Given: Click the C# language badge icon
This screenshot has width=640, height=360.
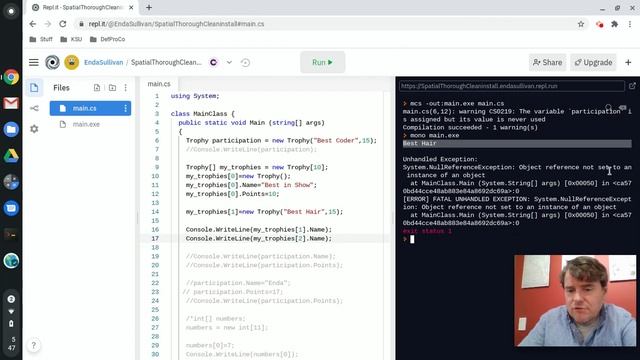Looking at the screenshot, I should click(x=213, y=62).
